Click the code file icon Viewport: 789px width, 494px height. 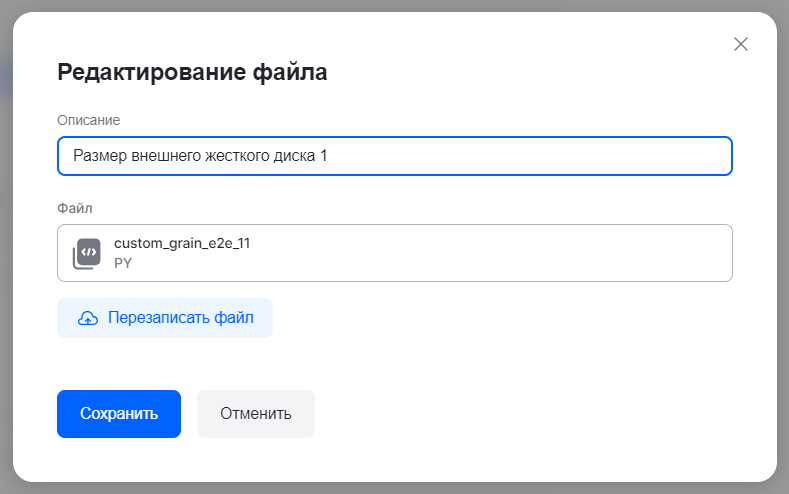pyautogui.click(x=87, y=253)
